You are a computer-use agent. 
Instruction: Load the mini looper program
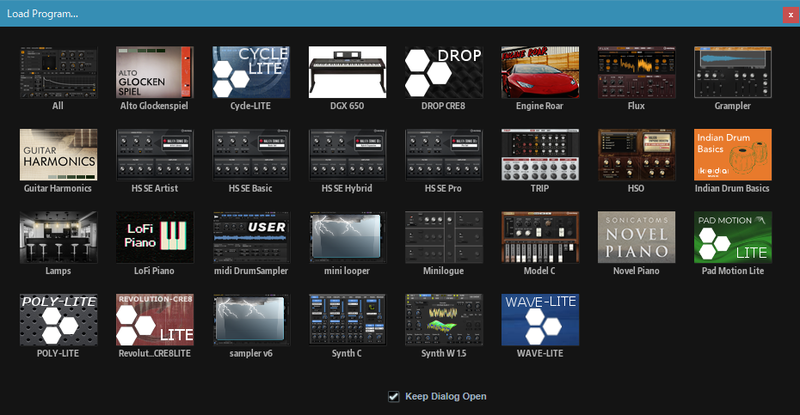pyautogui.click(x=347, y=237)
